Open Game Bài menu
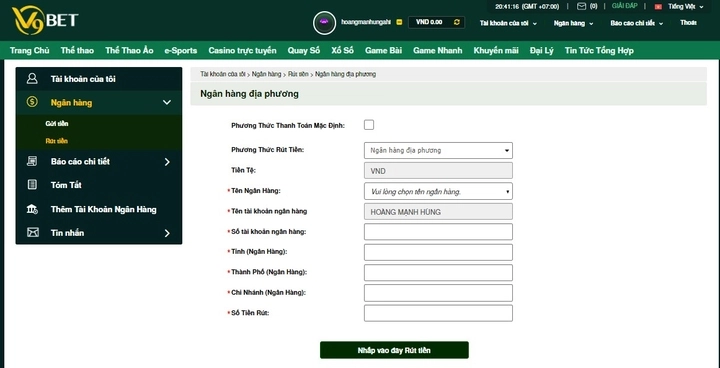Image resolution: width=720 pixels, height=368 pixels. (383, 51)
